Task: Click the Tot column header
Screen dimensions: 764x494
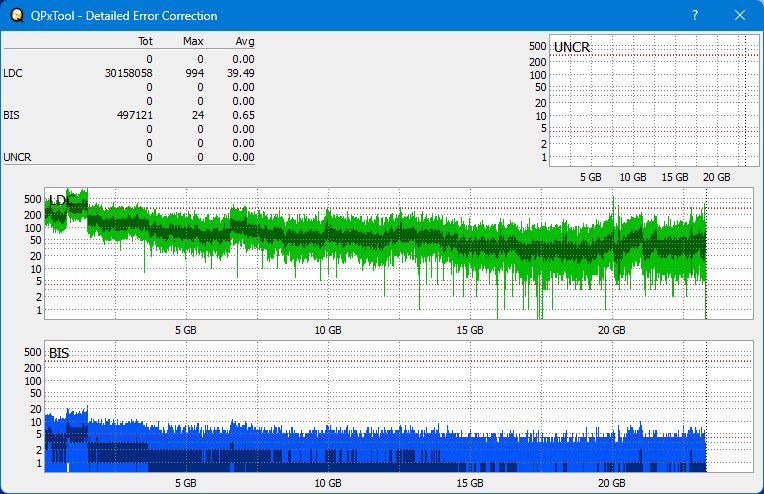Action: [x=145, y=41]
